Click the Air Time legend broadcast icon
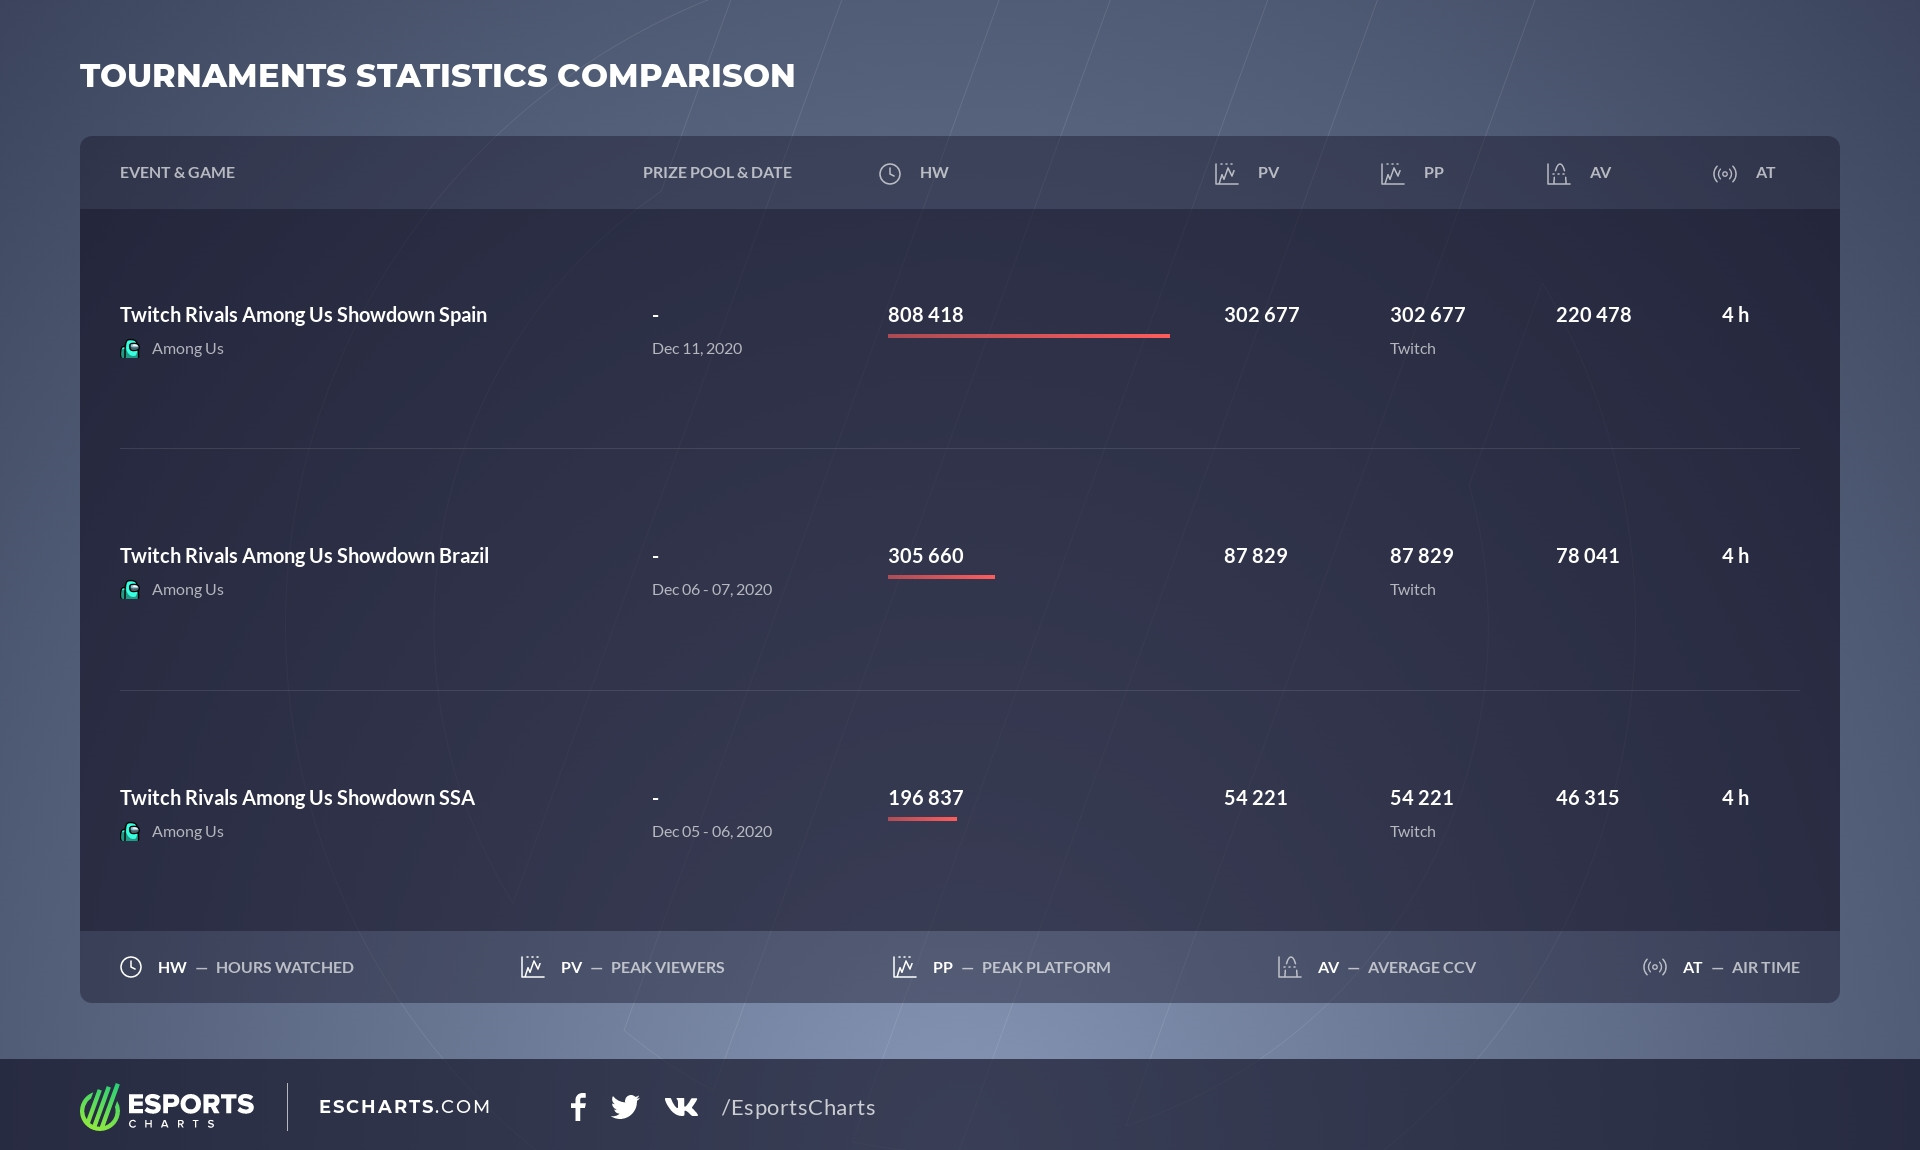This screenshot has height=1150, width=1920. 1655,967
